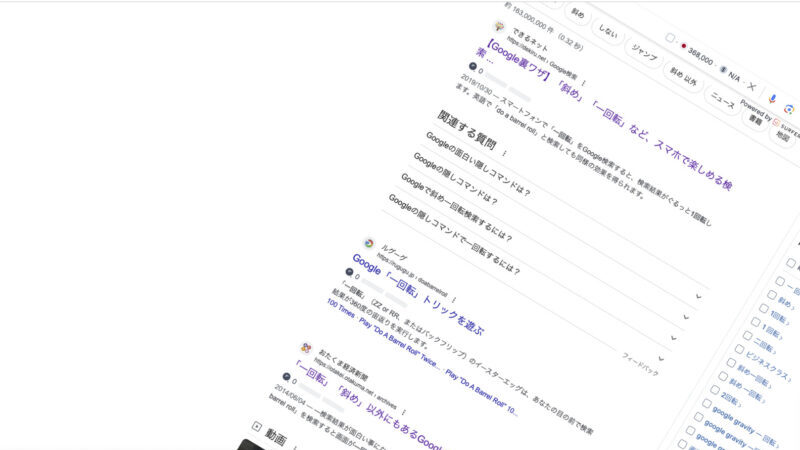Image resolution: width=800 pixels, height=450 pixels.
Task: Click the 動画 section video icon
Action: pos(257,426)
